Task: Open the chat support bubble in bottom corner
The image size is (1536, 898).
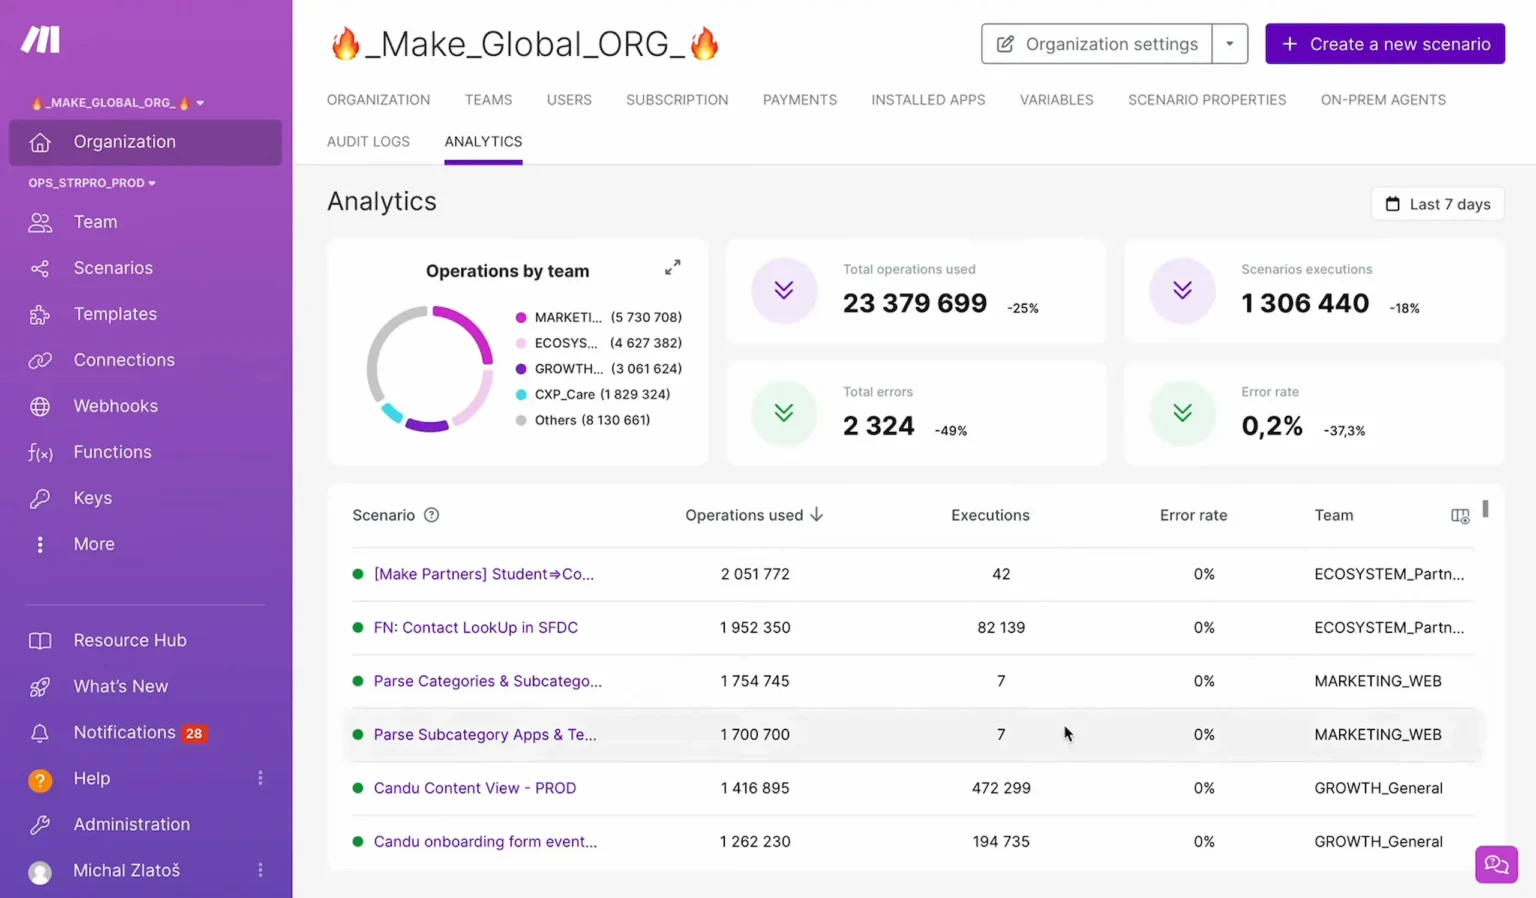Action: [x=1496, y=864]
